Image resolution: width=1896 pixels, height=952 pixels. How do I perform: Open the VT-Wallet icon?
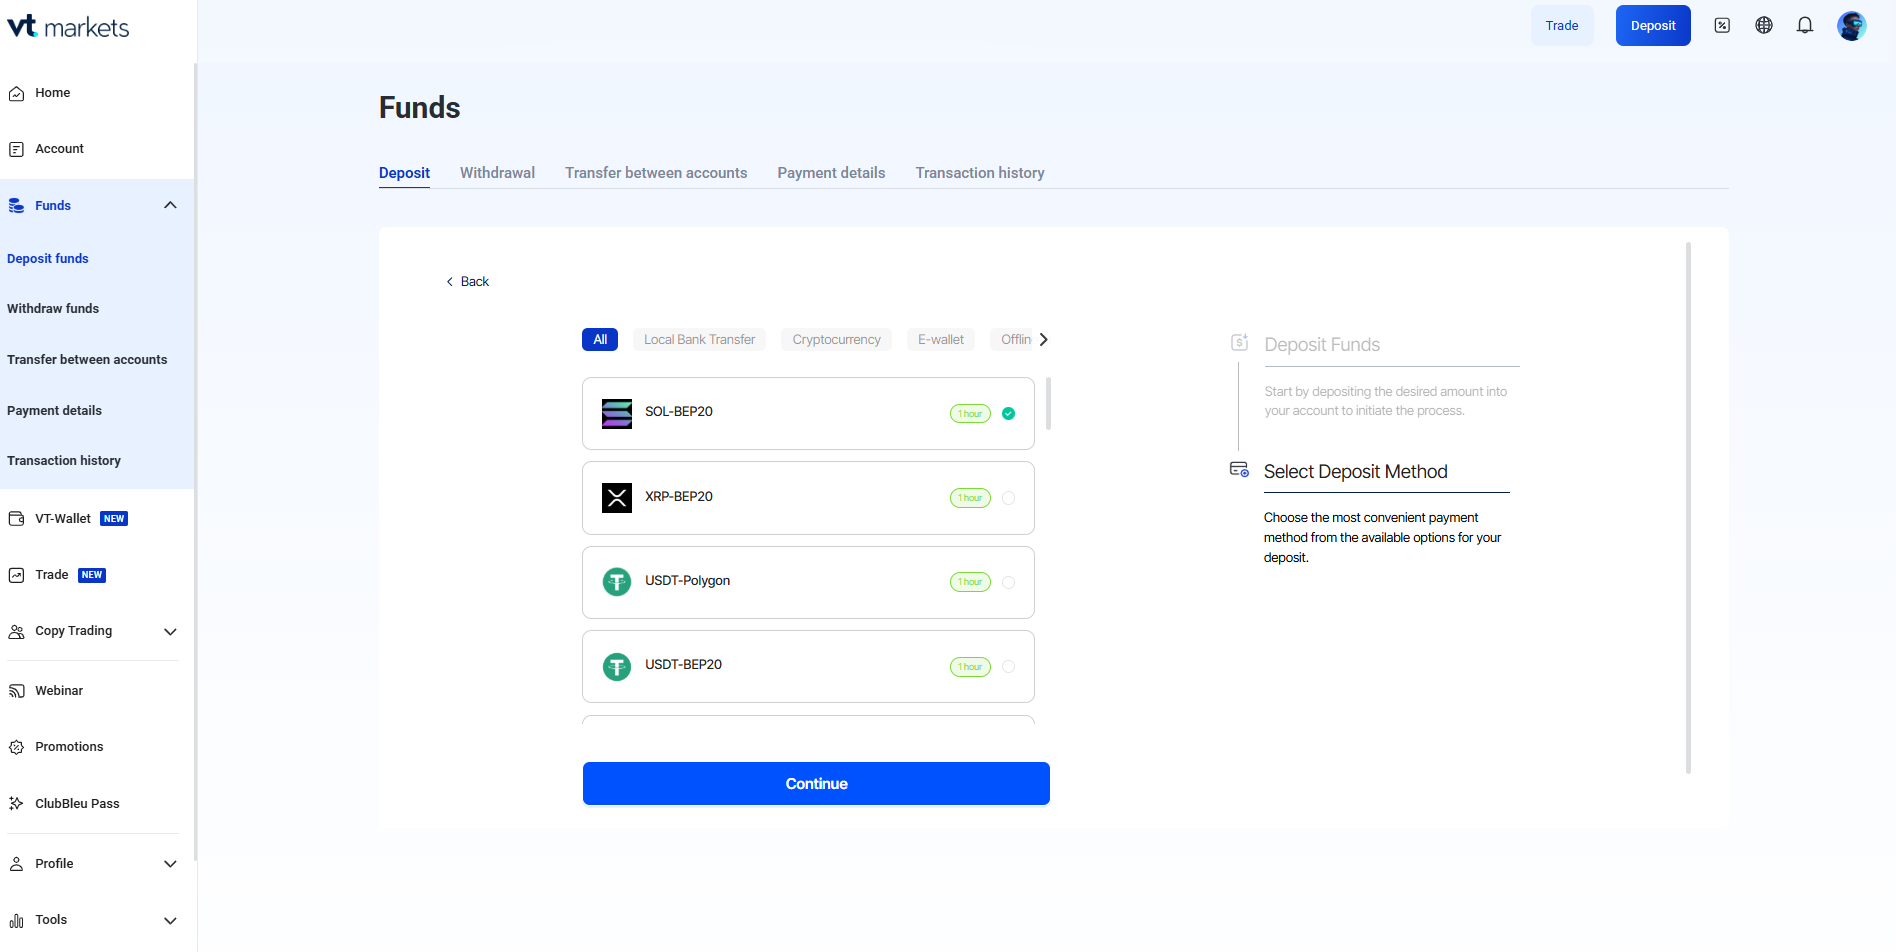click(16, 519)
